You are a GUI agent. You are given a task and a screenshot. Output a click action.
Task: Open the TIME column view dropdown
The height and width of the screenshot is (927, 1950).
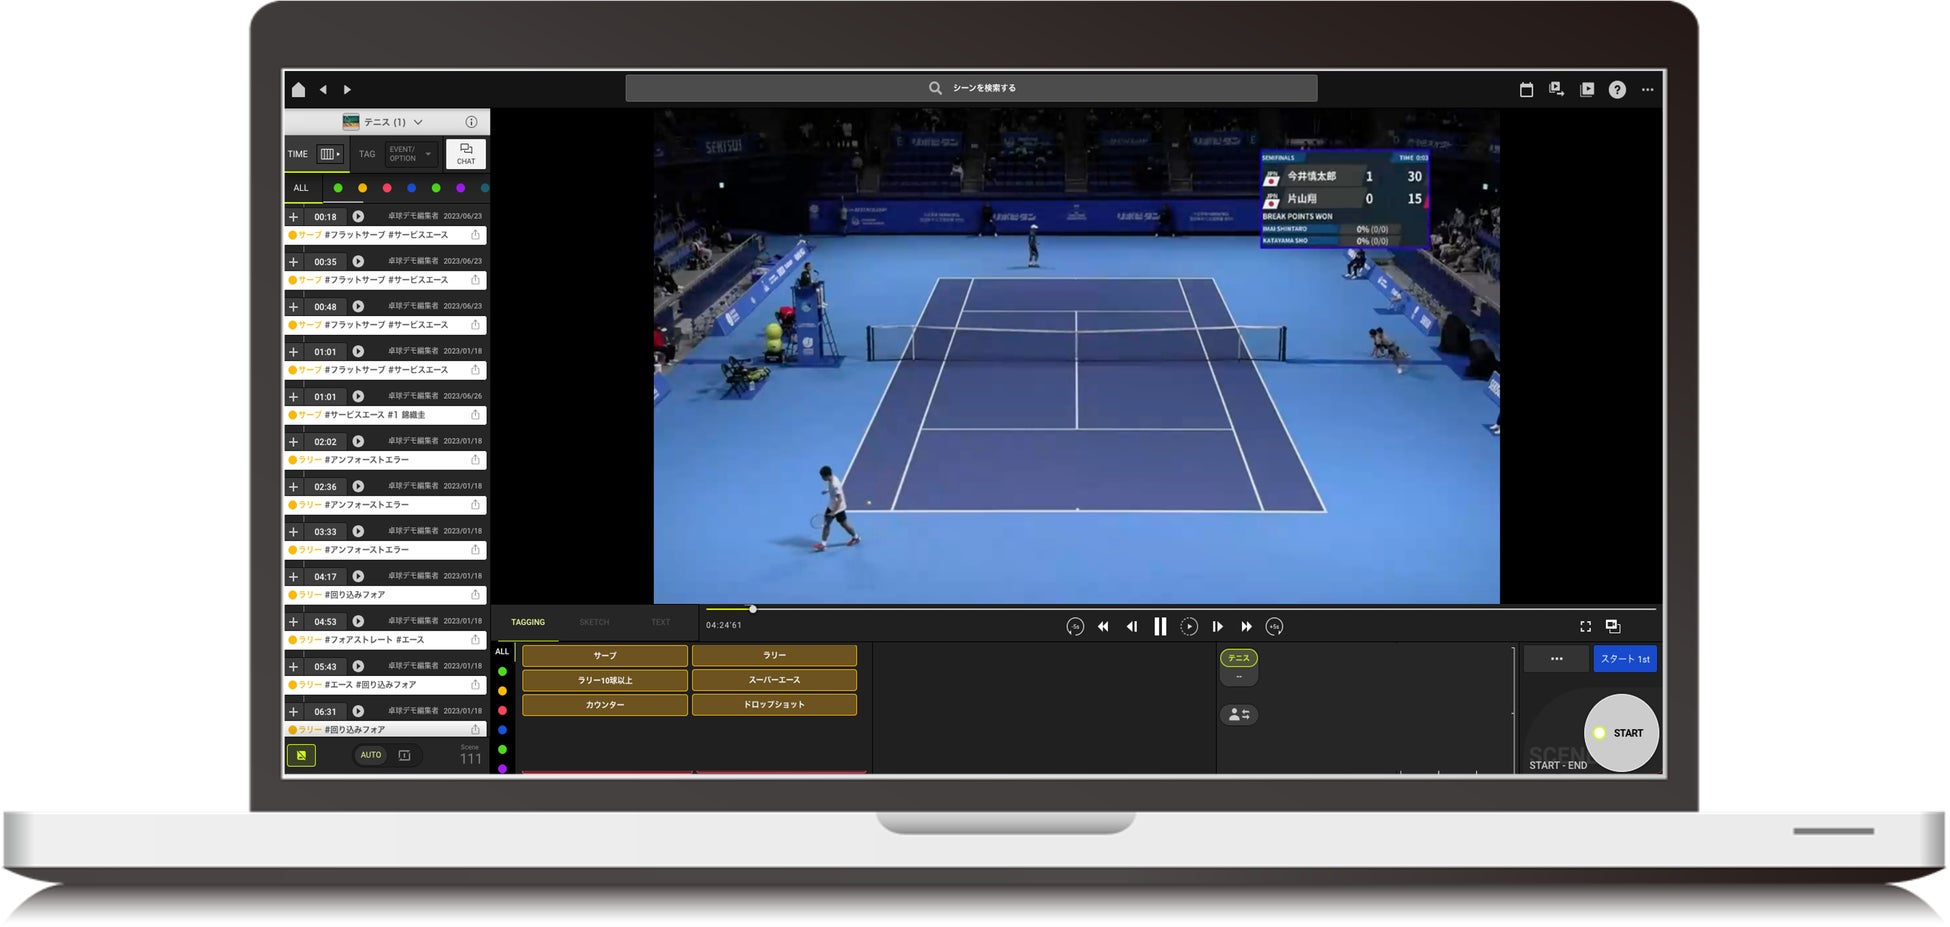tap(330, 154)
